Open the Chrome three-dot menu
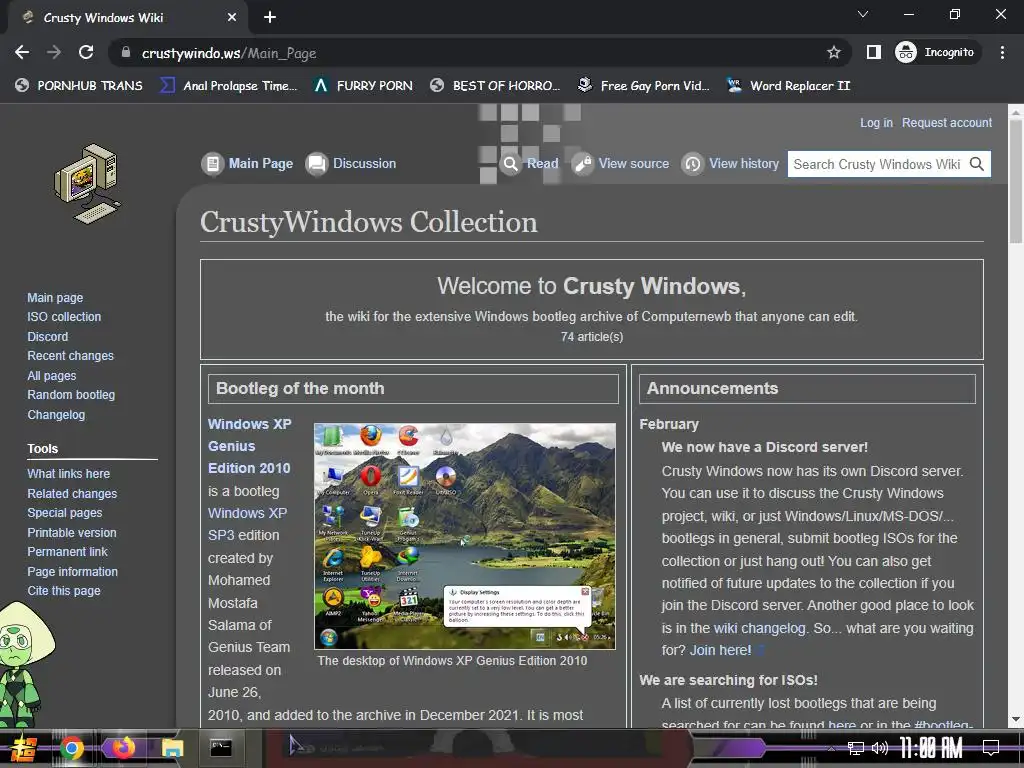 click(1002, 52)
